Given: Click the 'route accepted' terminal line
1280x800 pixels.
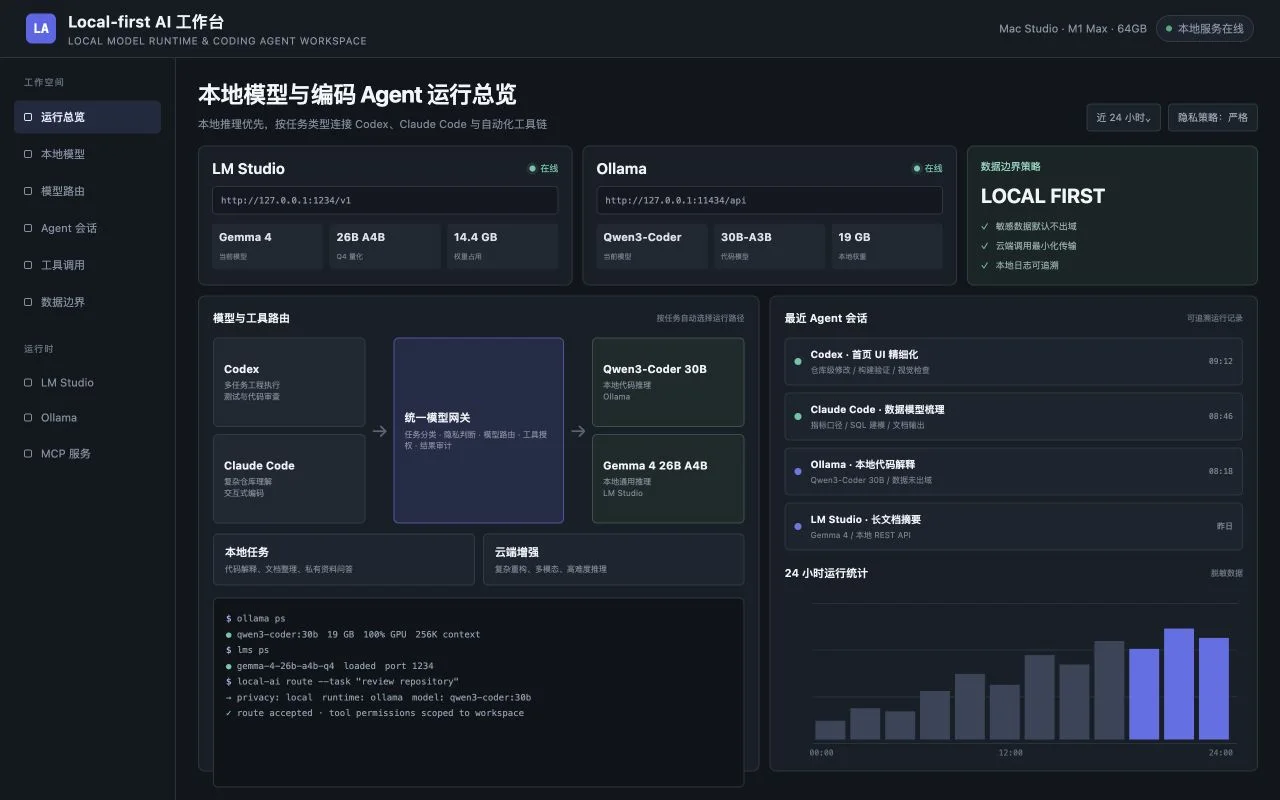Looking at the screenshot, I should 374,713.
